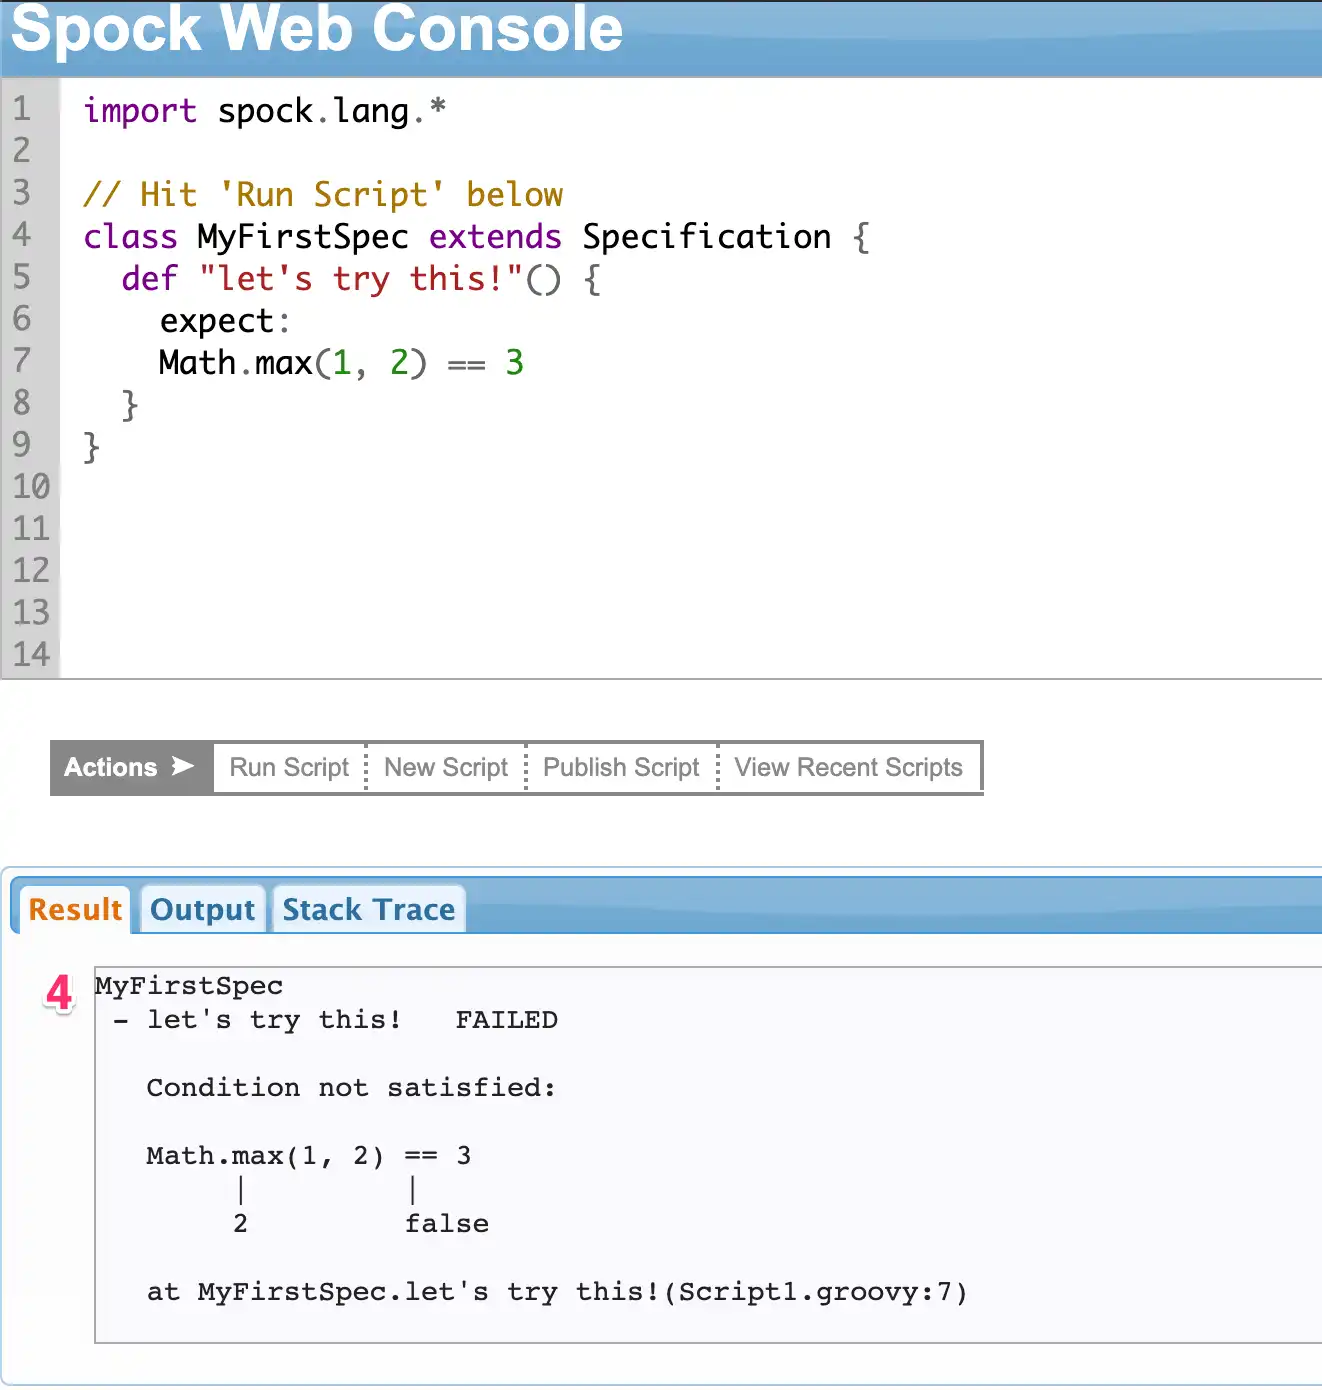
Task: Click Publish Script
Action: point(621,767)
